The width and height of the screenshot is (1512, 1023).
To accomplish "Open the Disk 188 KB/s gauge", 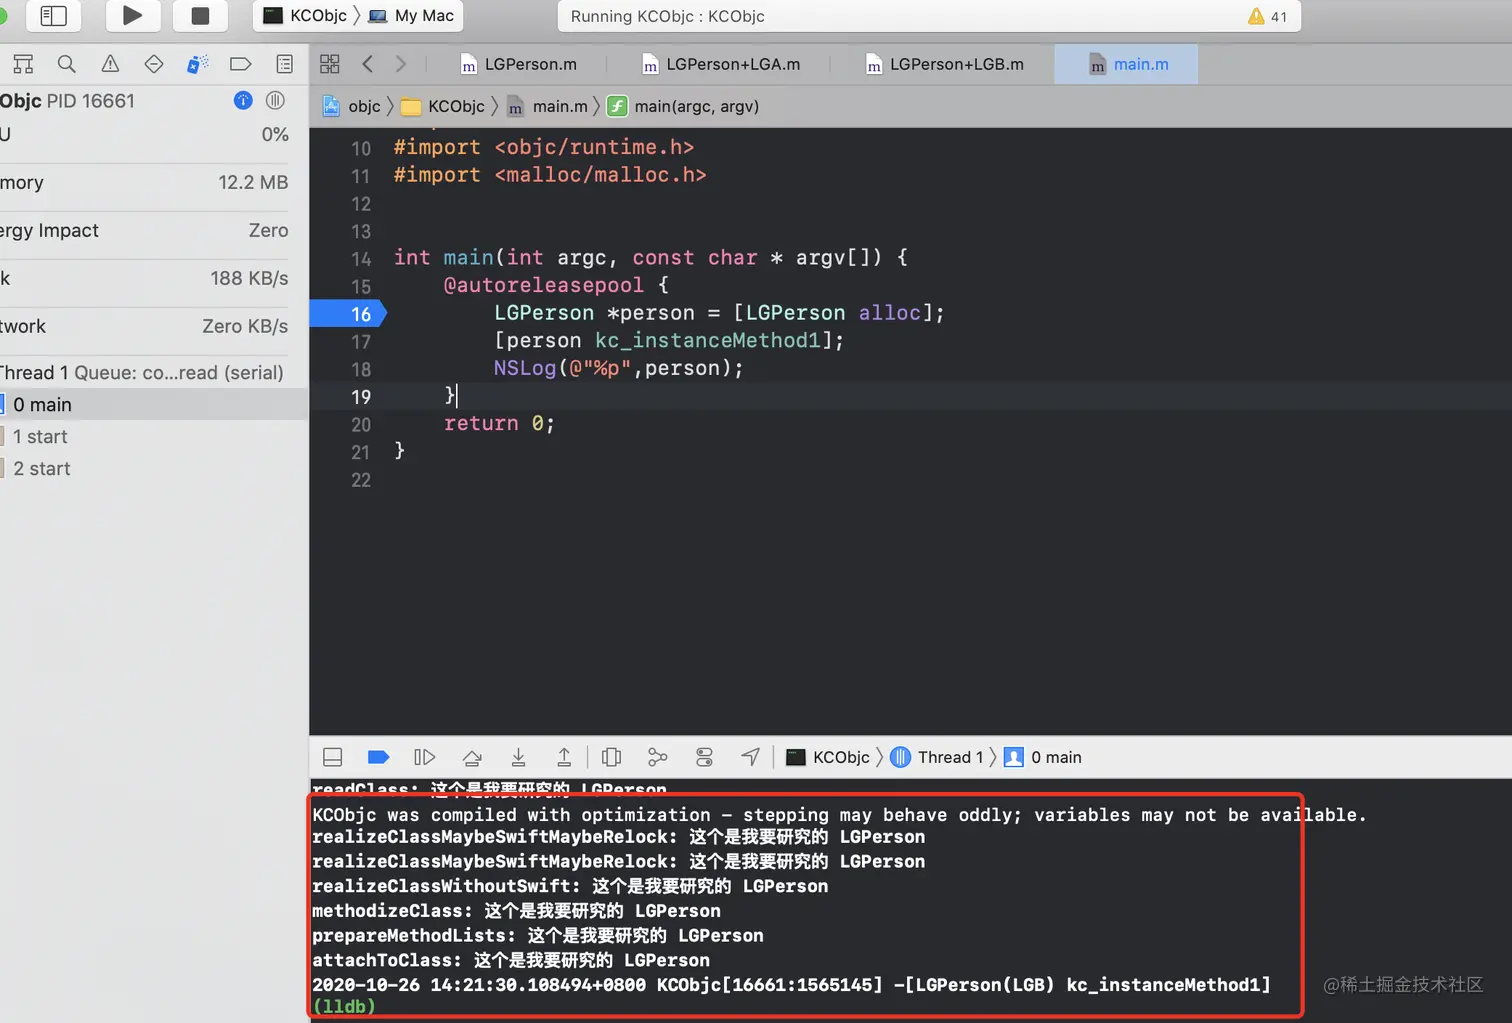I will tap(144, 279).
